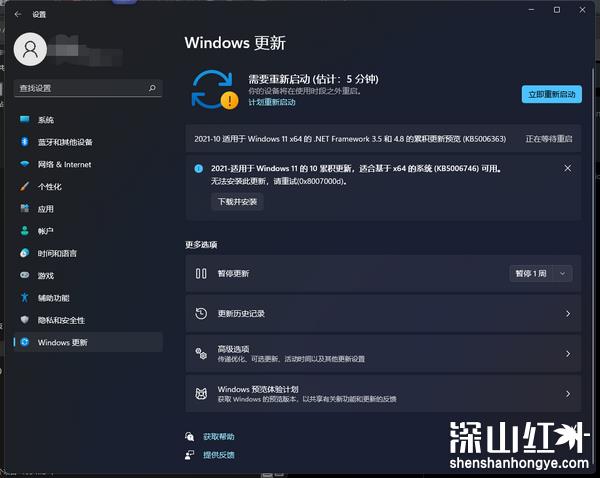This screenshot has width=600, height=478.
Task: Maximize the Settings window
Action: click(557, 10)
